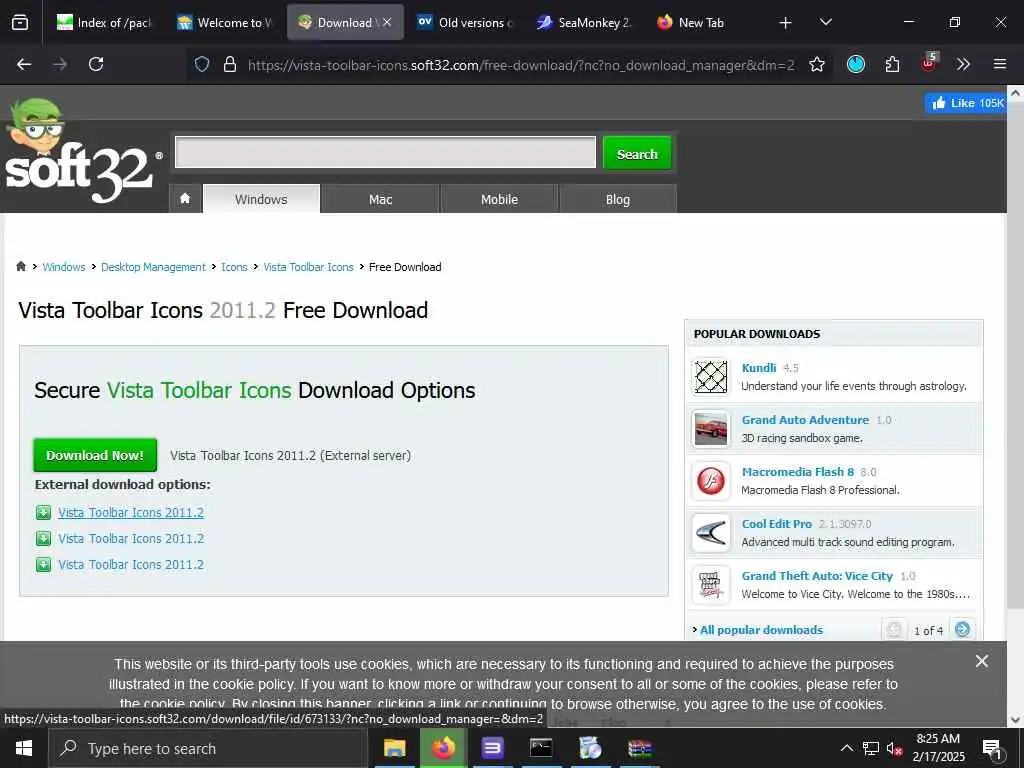Screen dimensions: 1024x768
Task: Open the Vista Toolbar Icons breadcrumb link
Action: [308, 267]
